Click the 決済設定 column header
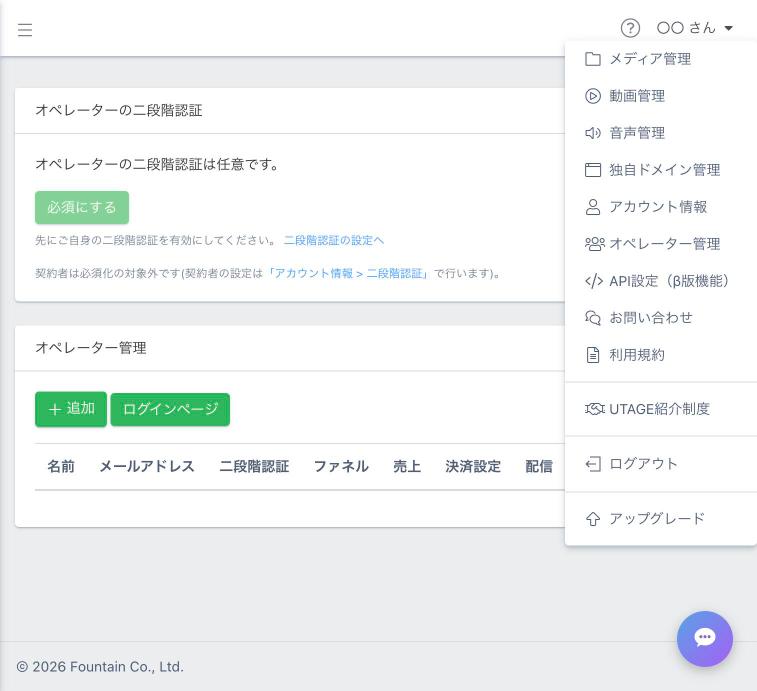Screen dimensions: 757x691 [473, 466]
